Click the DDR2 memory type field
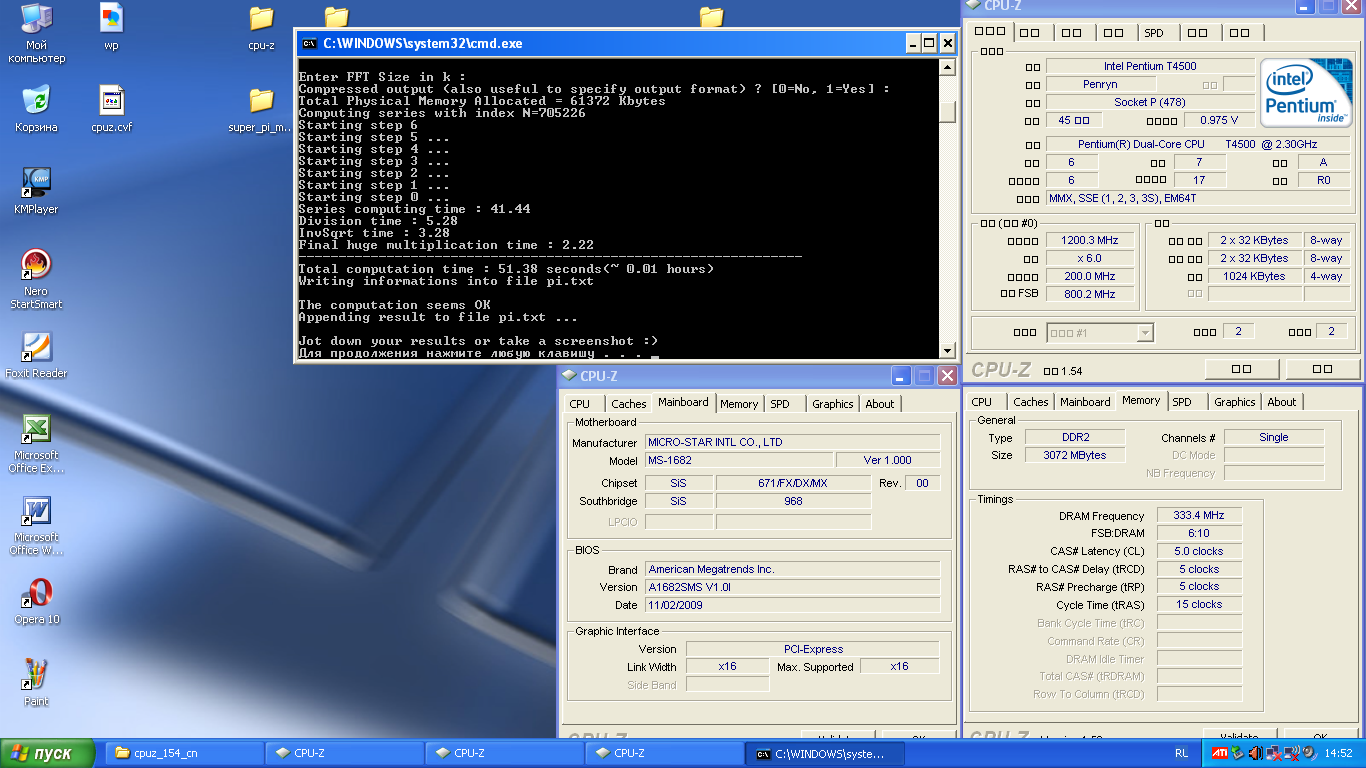Screen dimensions: 1366x768 [x=1076, y=437]
